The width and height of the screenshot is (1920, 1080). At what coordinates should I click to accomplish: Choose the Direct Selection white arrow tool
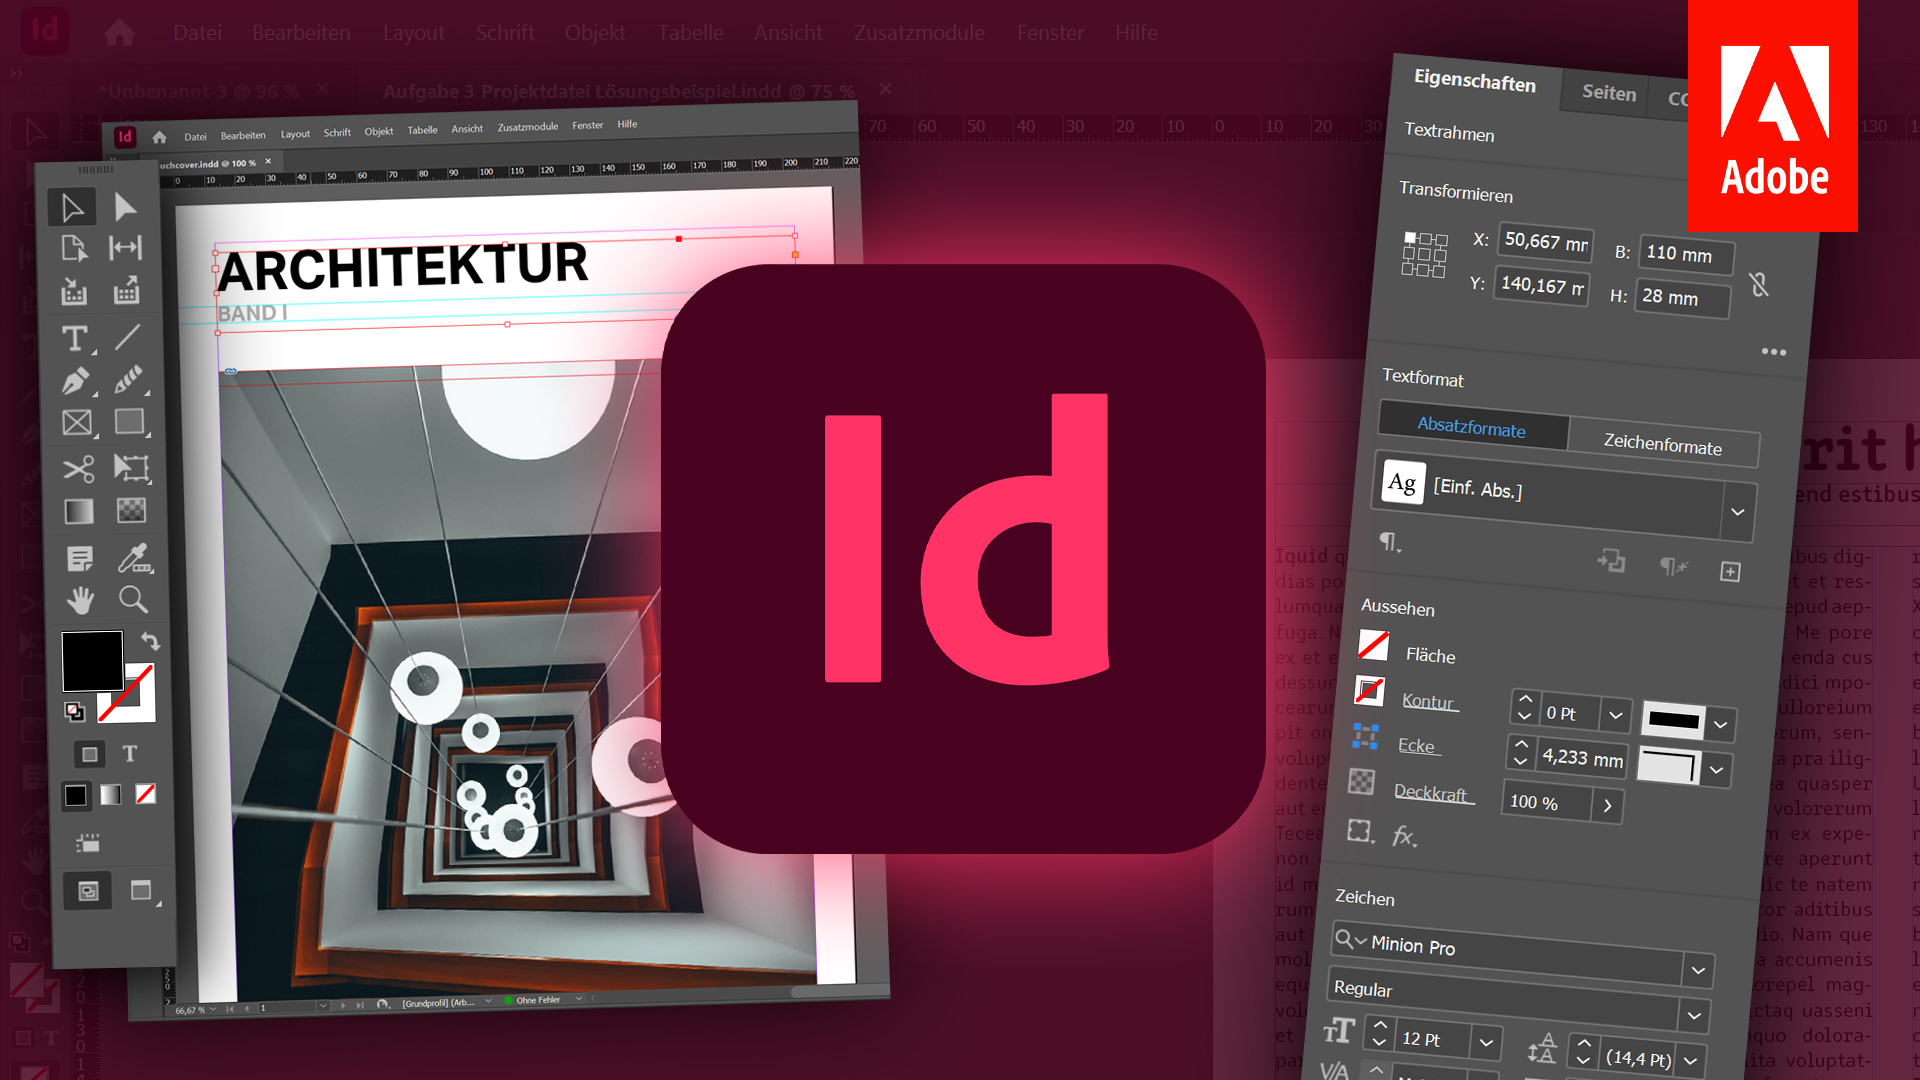click(x=125, y=207)
